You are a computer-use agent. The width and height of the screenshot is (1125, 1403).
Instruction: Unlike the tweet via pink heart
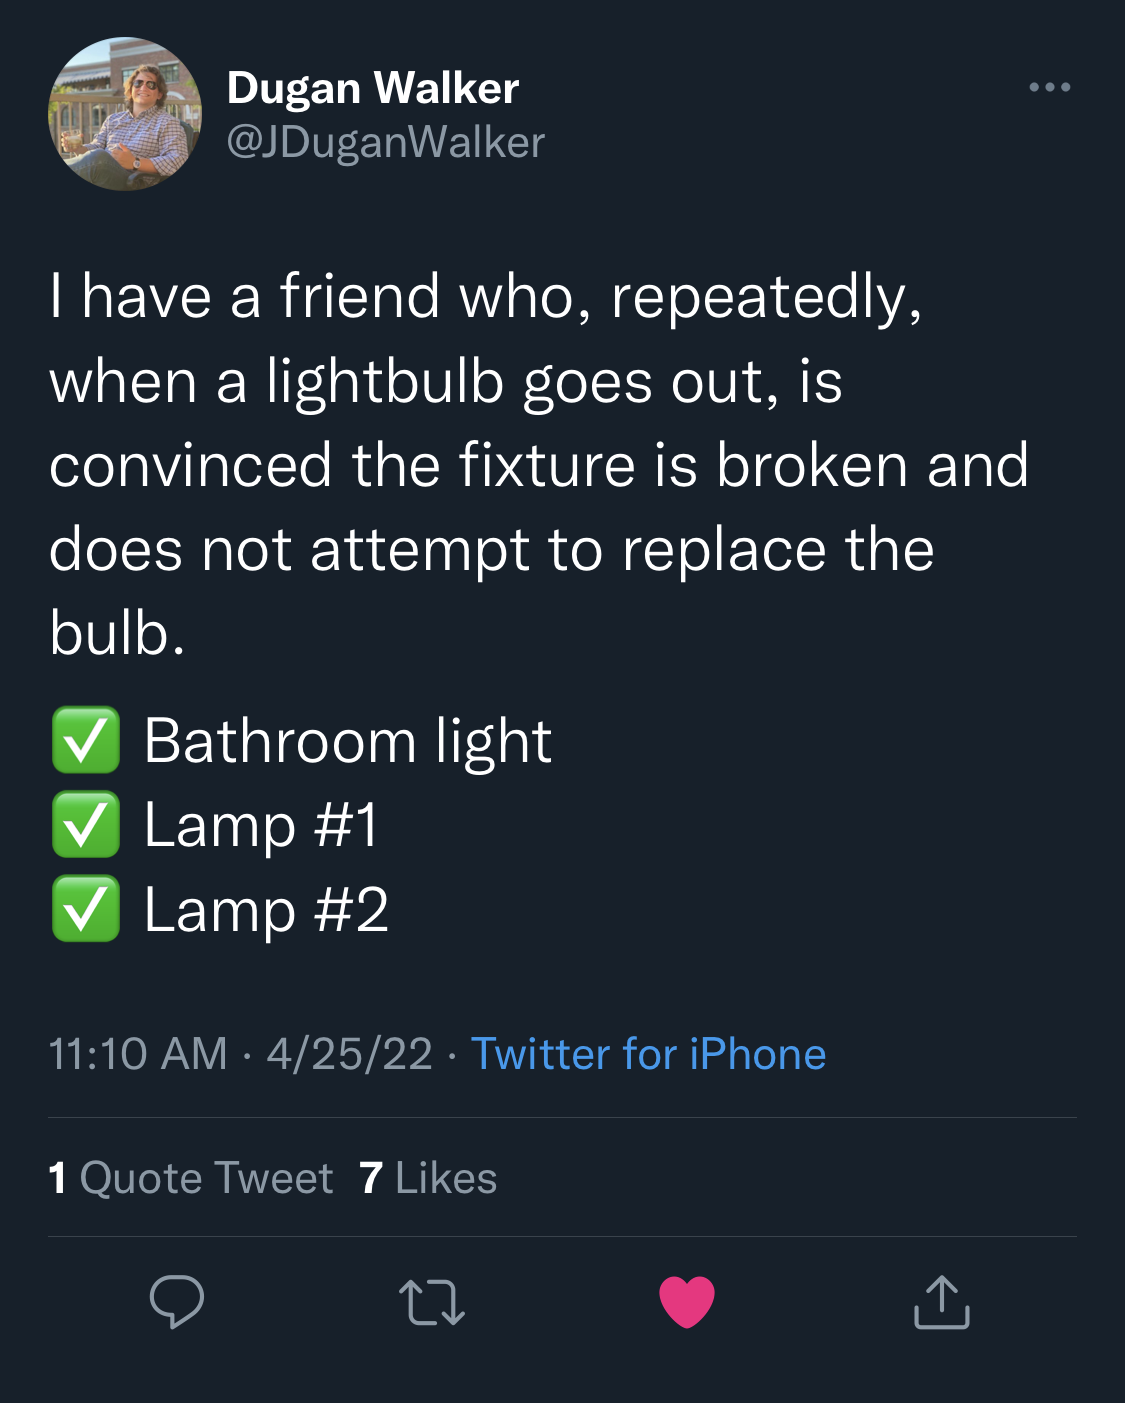tap(687, 1302)
